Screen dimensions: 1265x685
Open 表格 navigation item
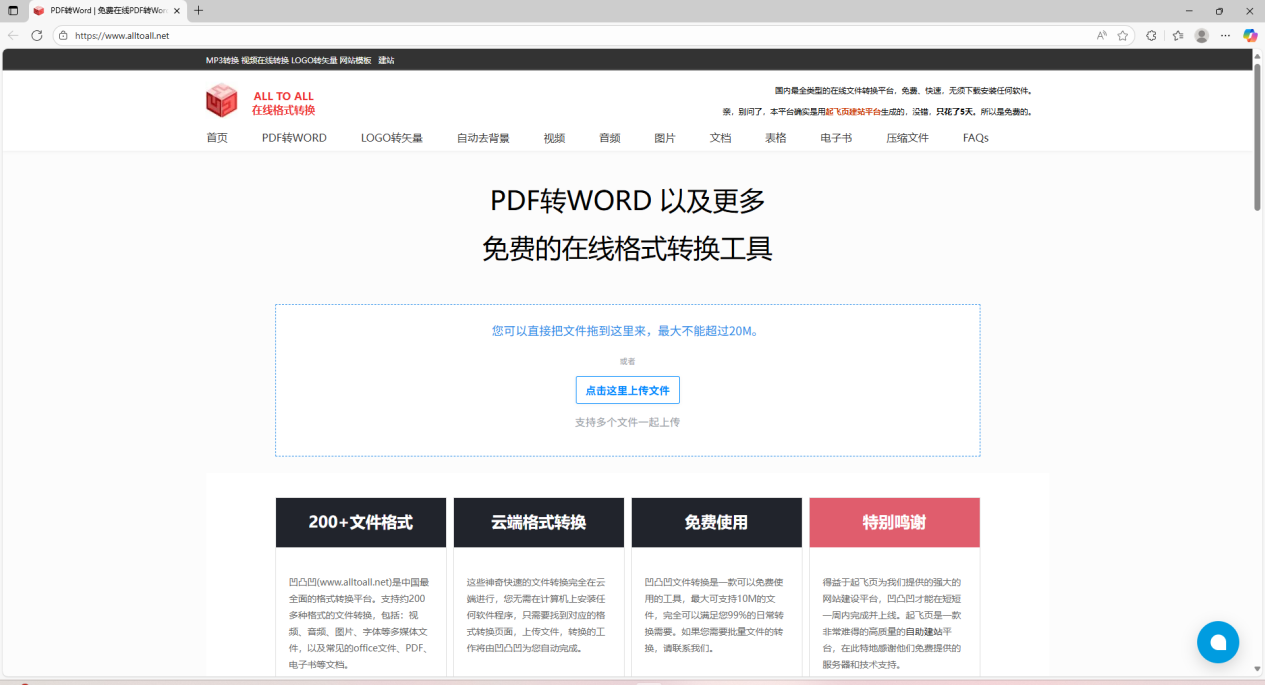click(x=776, y=138)
